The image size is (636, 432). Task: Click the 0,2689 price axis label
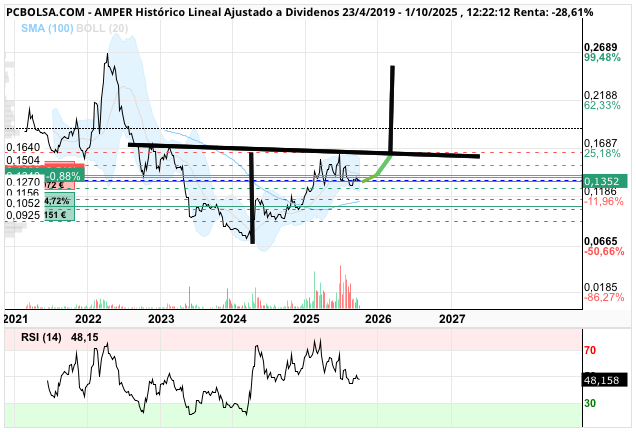(x=599, y=47)
